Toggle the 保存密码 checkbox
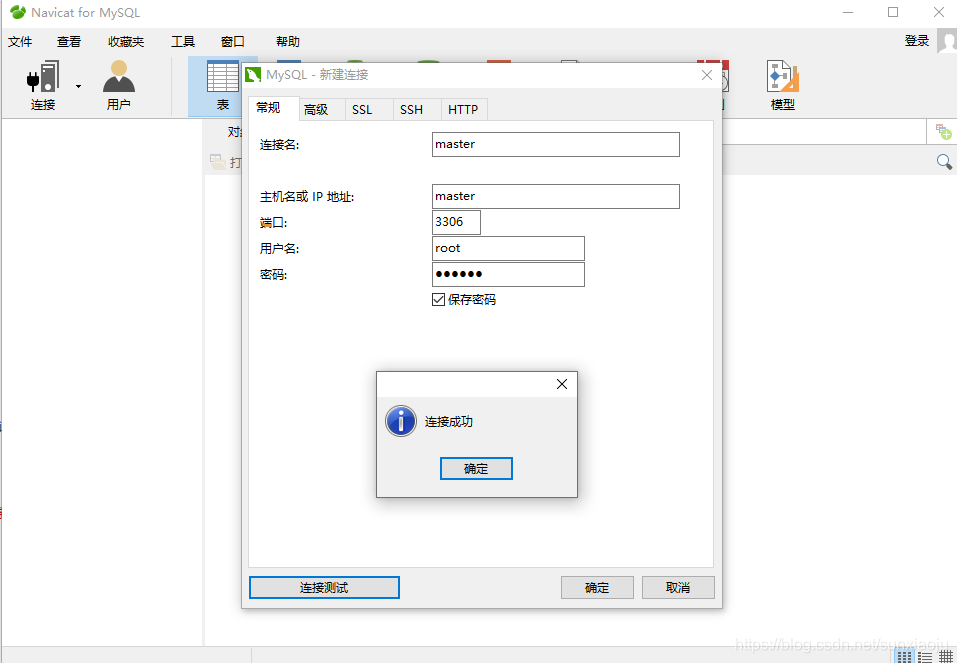The image size is (957, 663). click(438, 300)
